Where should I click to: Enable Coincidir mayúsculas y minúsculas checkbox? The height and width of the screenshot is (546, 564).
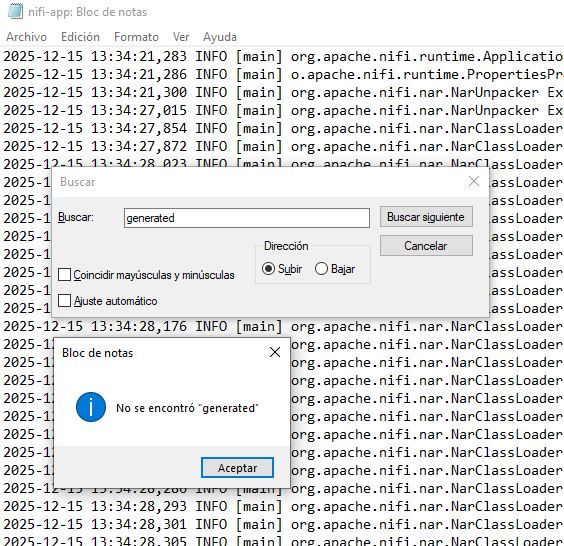[x=64, y=275]
